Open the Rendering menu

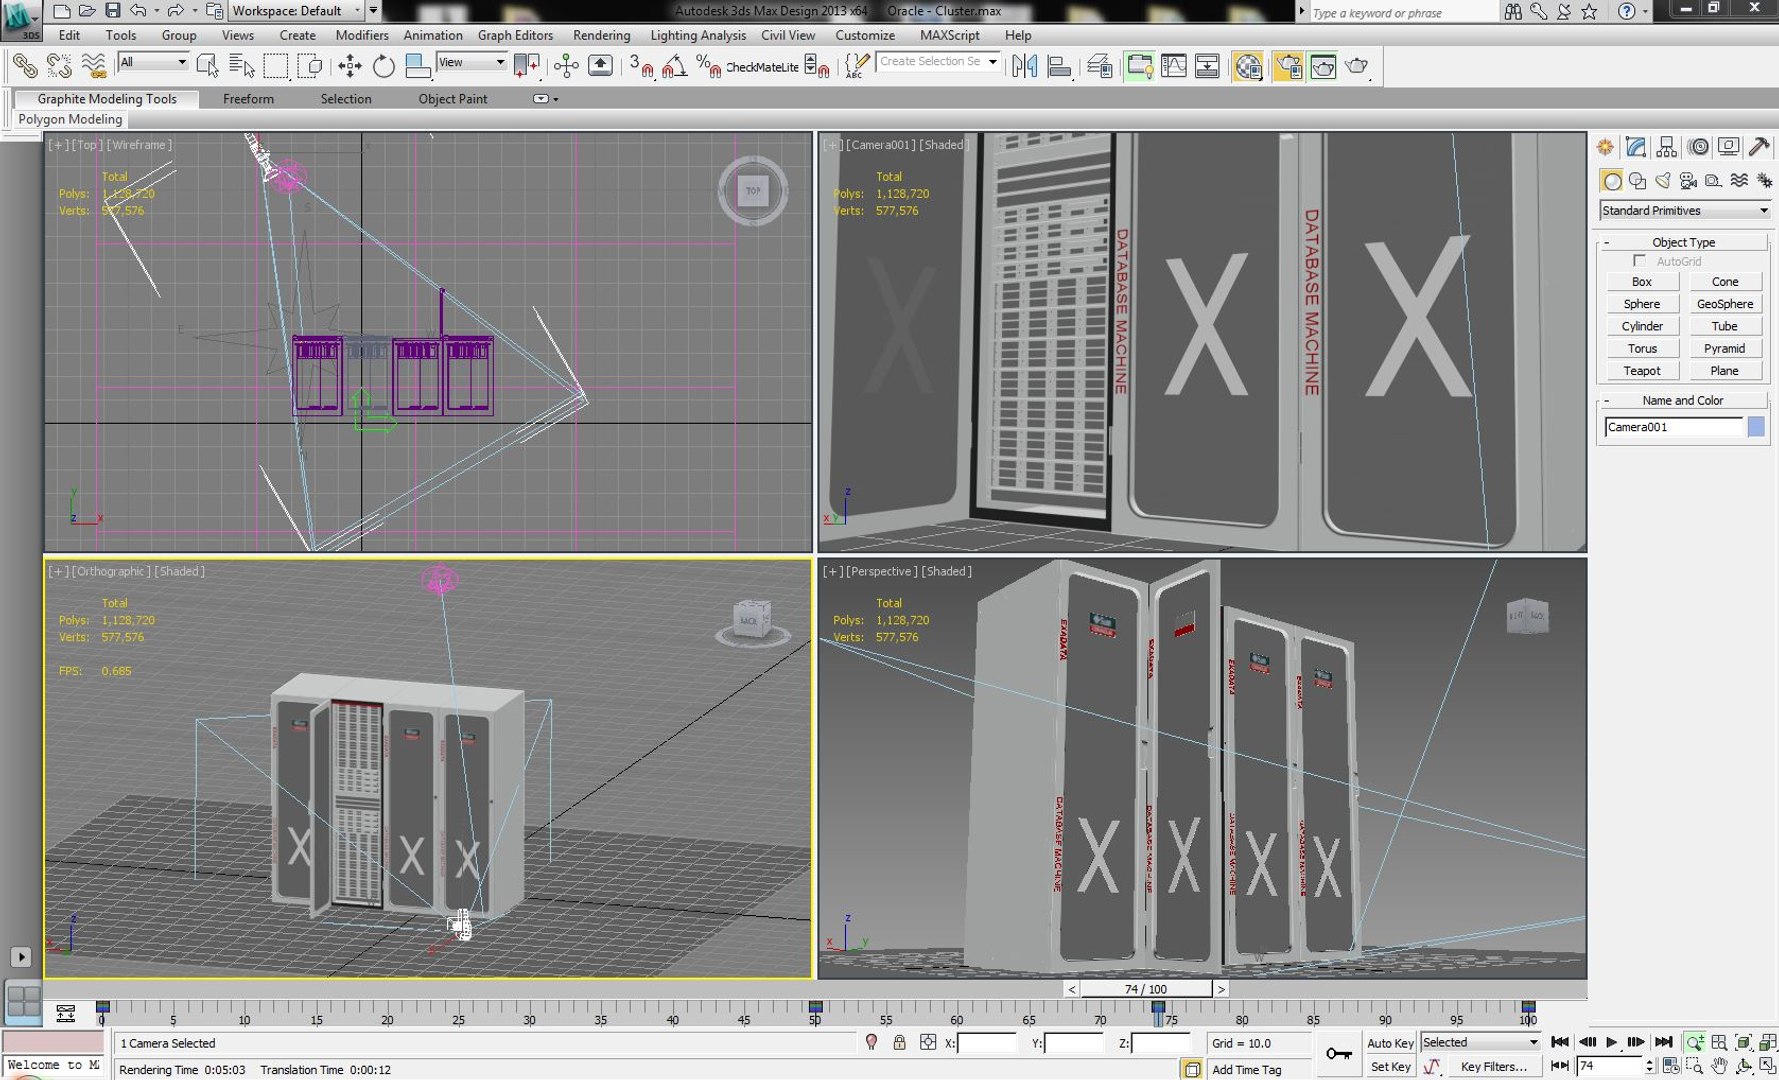(x=601, y=35)
